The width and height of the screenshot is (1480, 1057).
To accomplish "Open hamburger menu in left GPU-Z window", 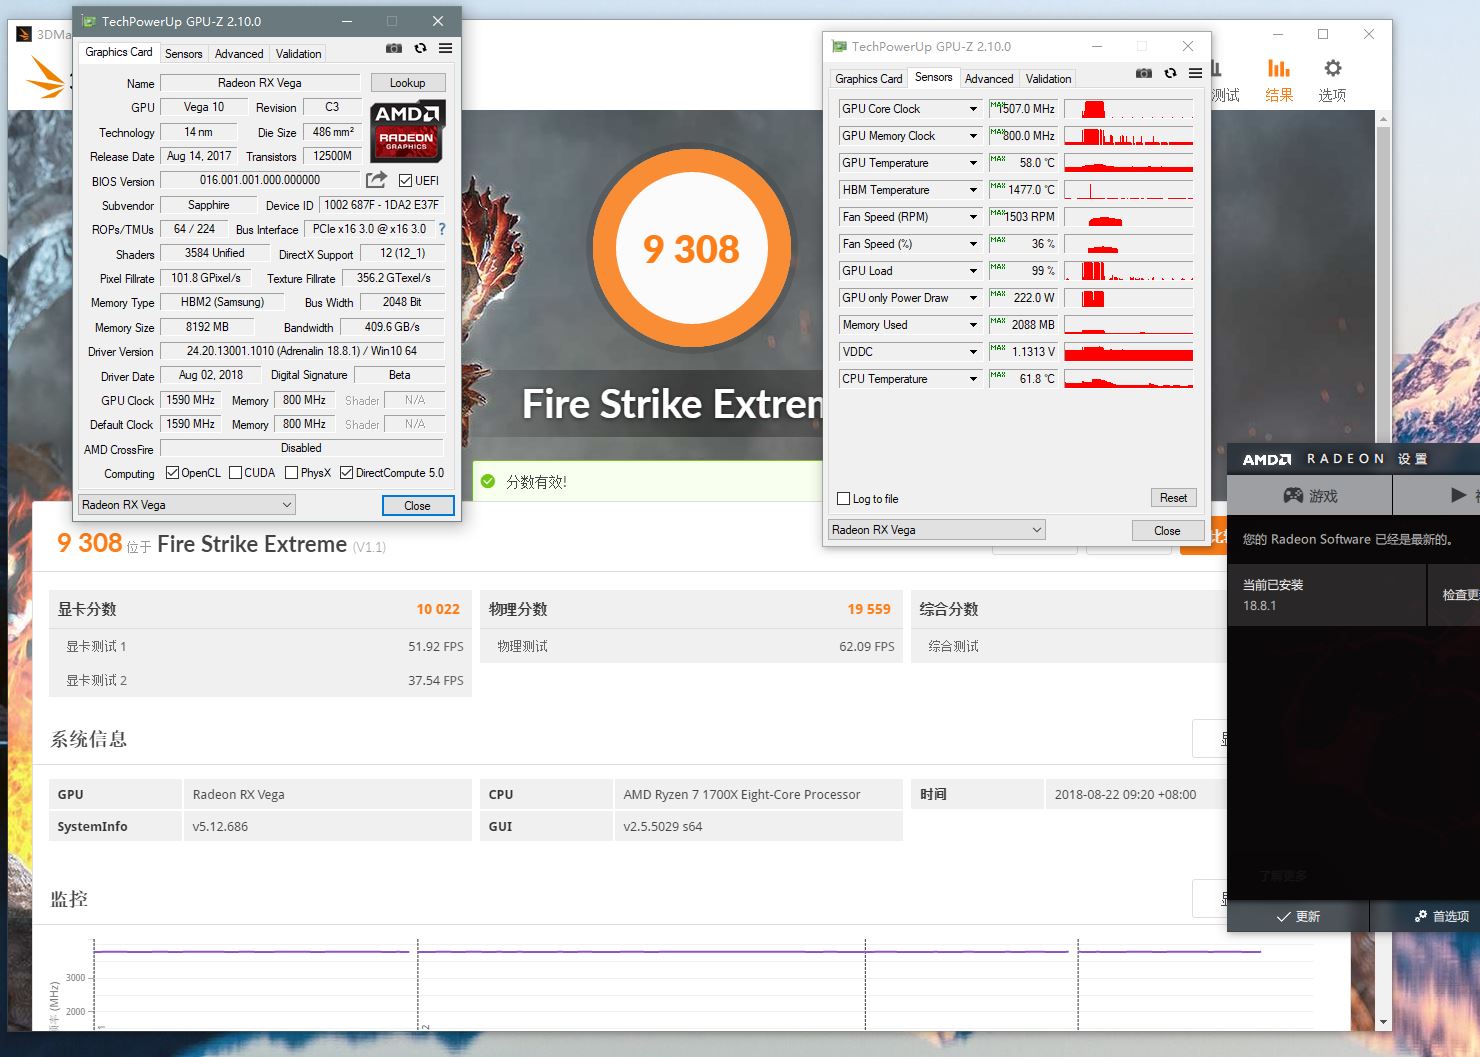I will coord(445,48).
